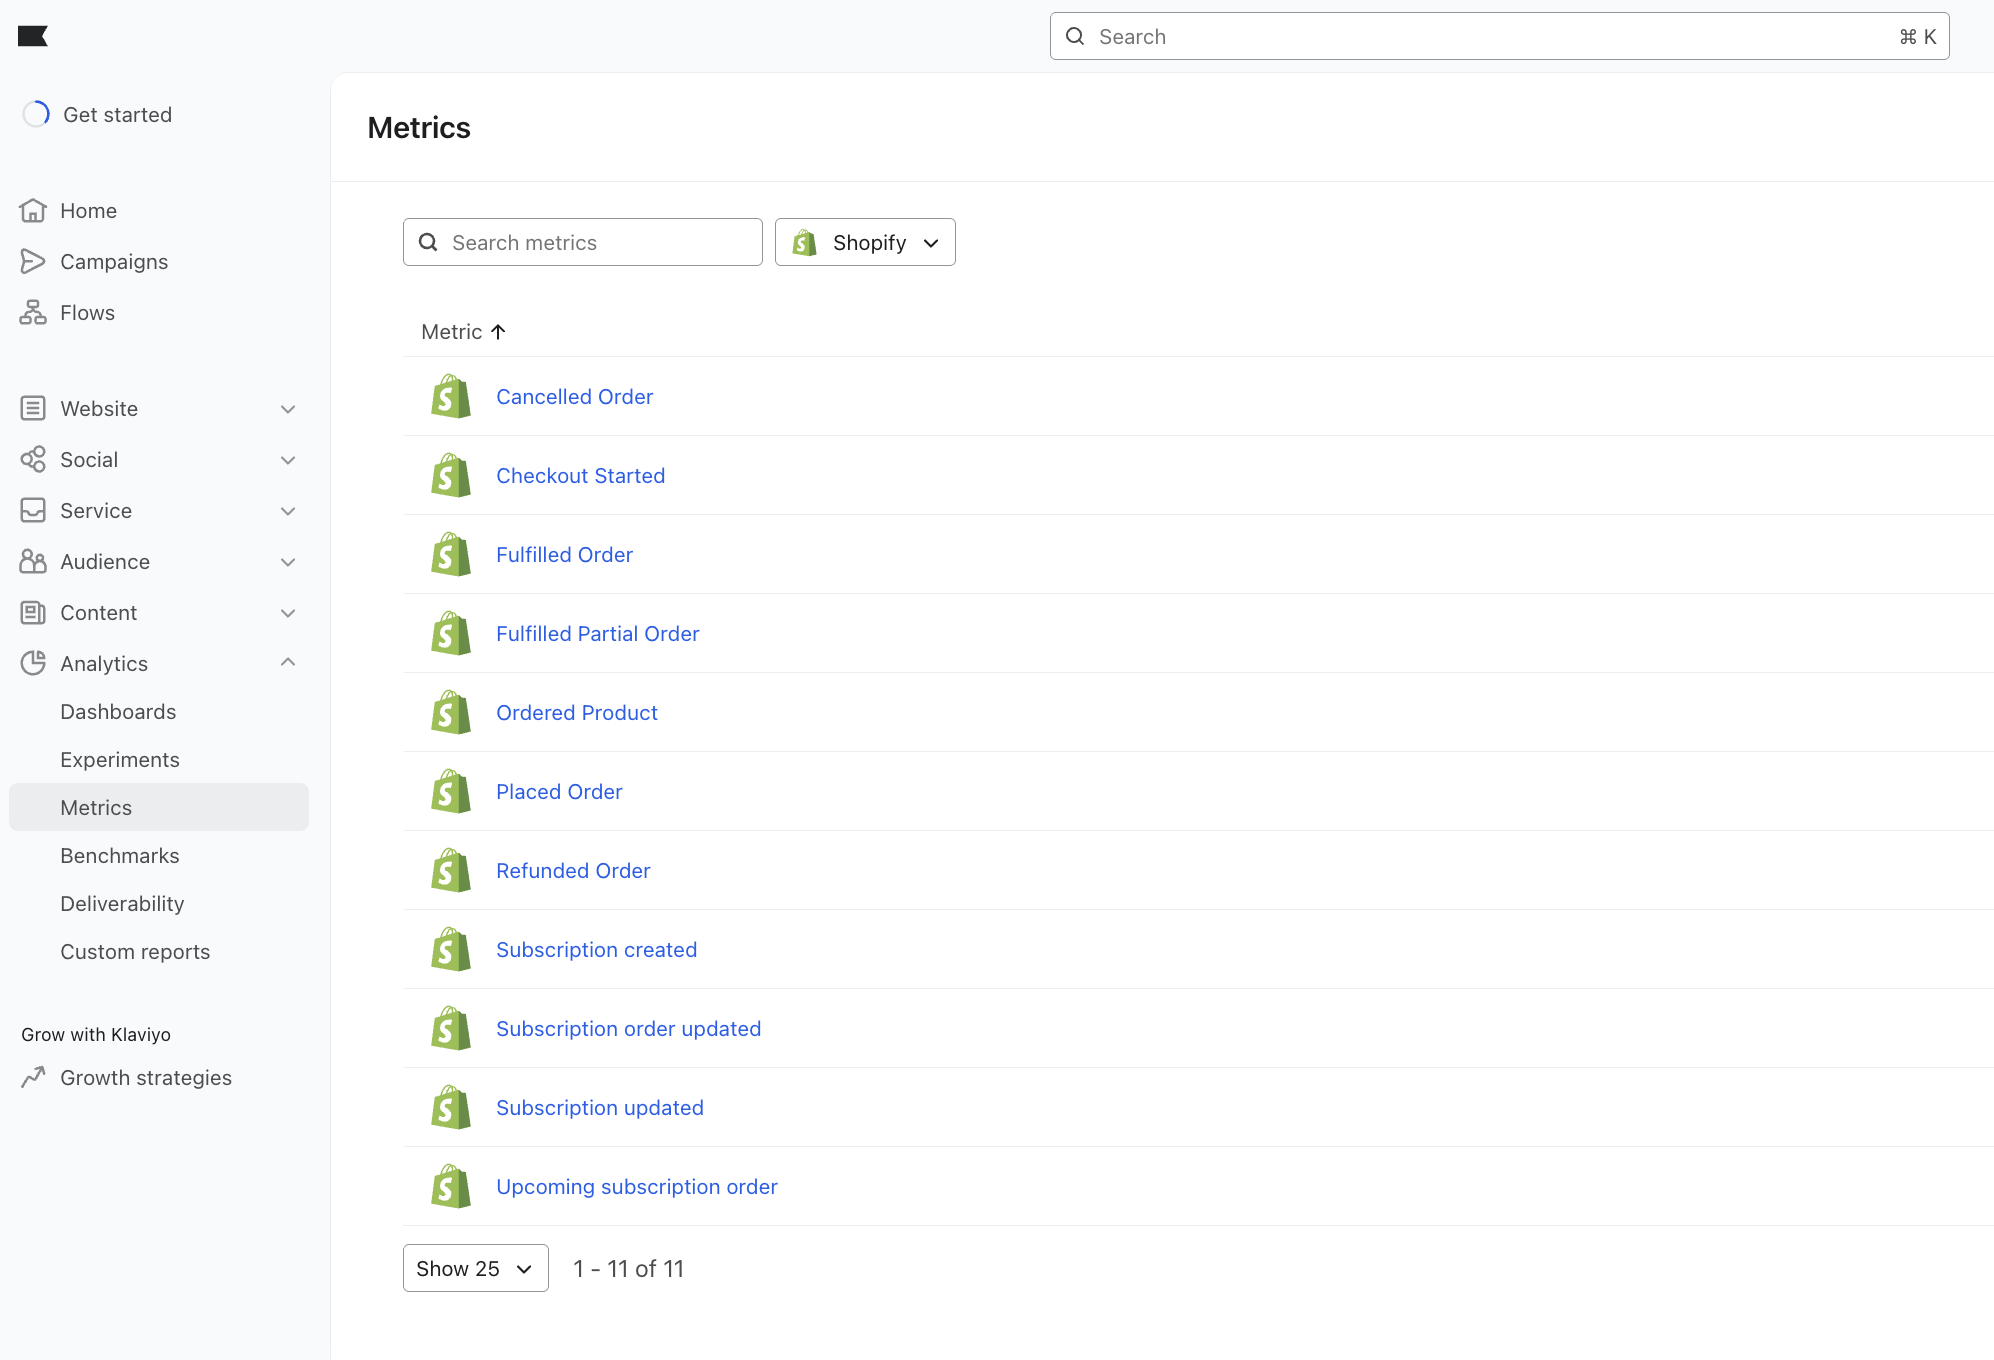Collapse the Analytics sidebar section
This screenshot has height=1360, width=1994.
click(x=288, y=663)
